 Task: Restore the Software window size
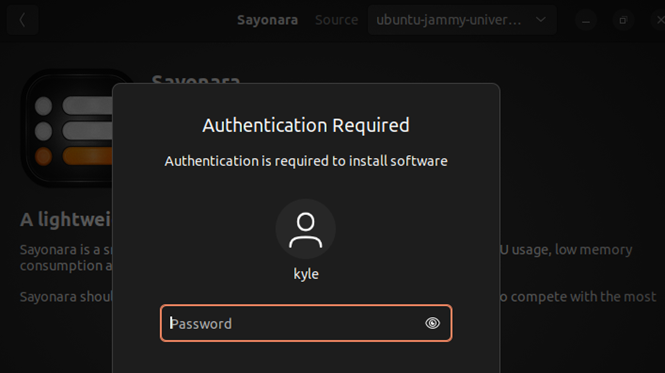pyautogui.click(x=623, y=20)
